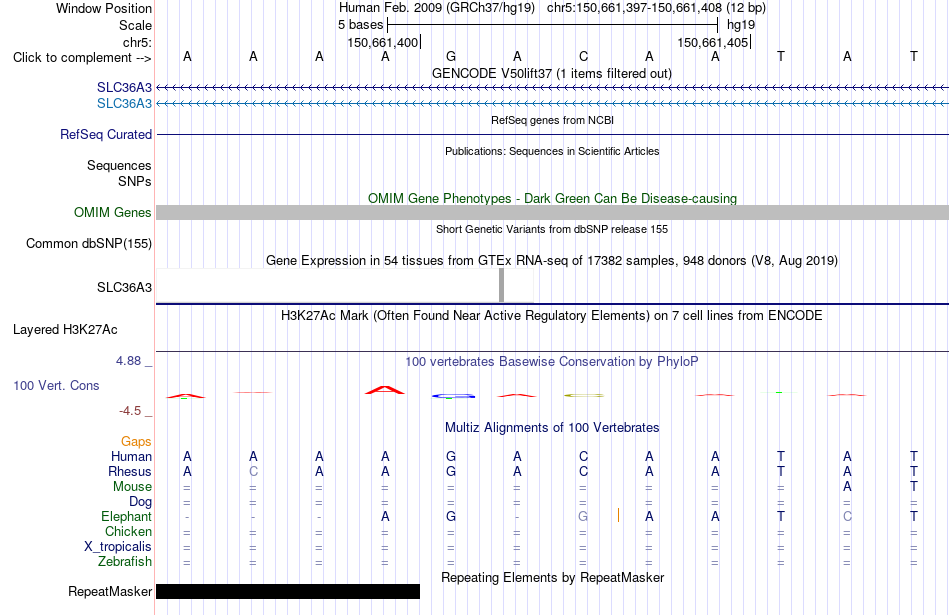Screen dimensions: 950x615
Task: Click the SLC36A3 label of the GTEx track
Action: point(124,287)
